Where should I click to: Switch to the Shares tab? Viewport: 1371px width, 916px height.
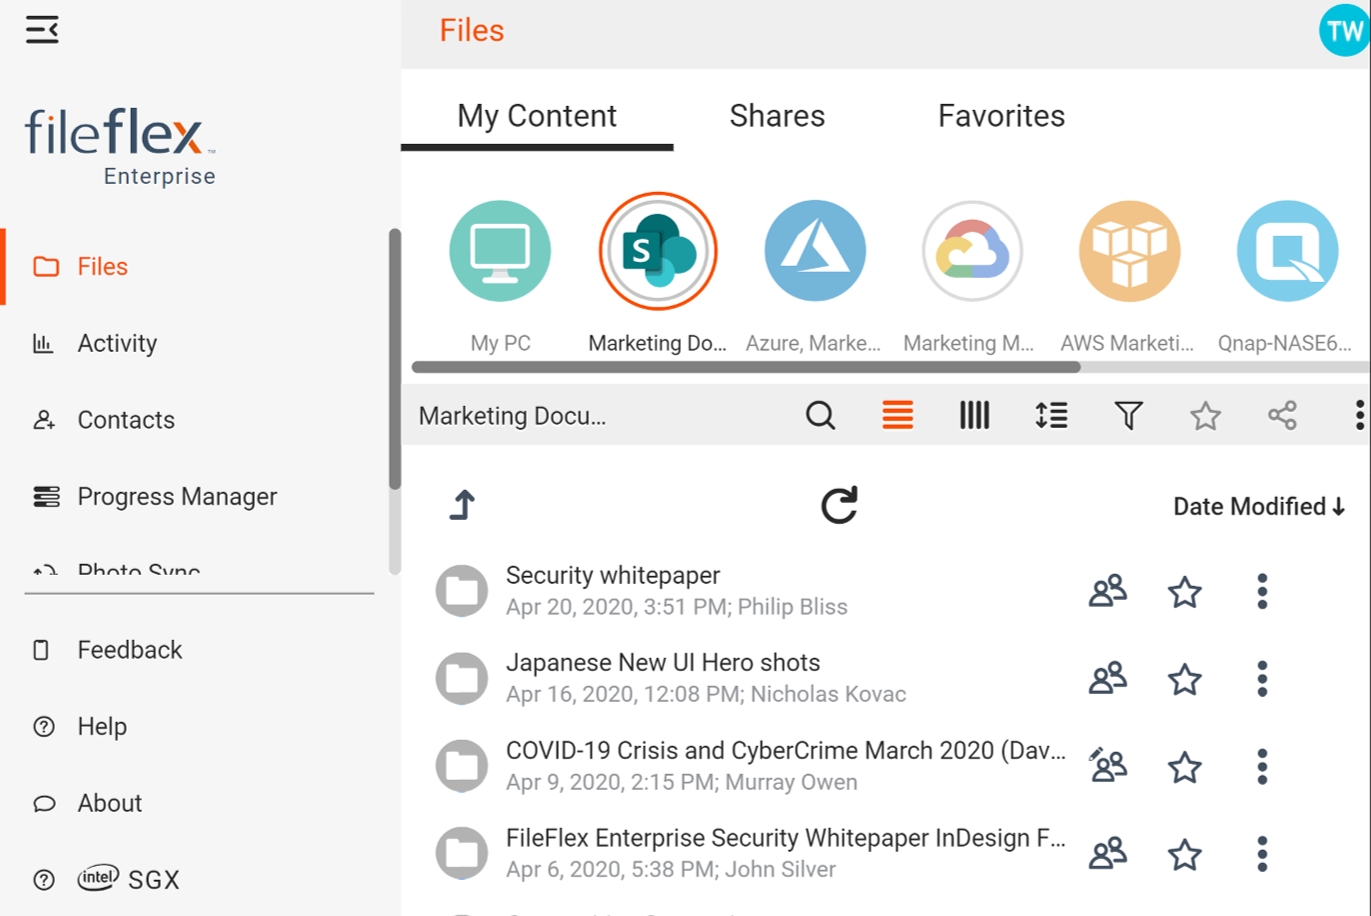coord(777,115)
